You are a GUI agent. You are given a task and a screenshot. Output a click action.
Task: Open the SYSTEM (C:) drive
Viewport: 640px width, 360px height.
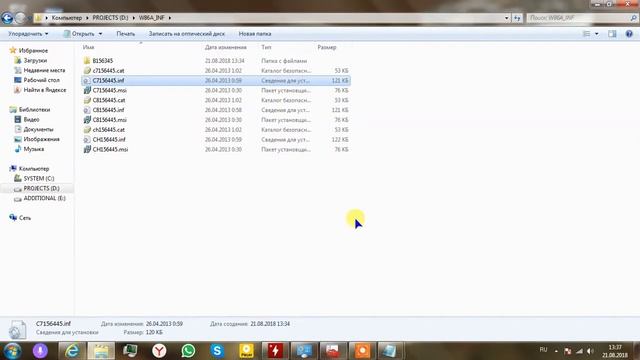(x=39, y=178)
